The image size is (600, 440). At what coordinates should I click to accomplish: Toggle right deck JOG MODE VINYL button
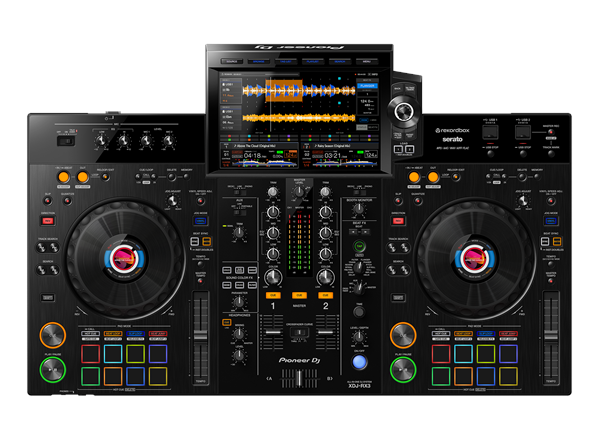pos(551,220)
